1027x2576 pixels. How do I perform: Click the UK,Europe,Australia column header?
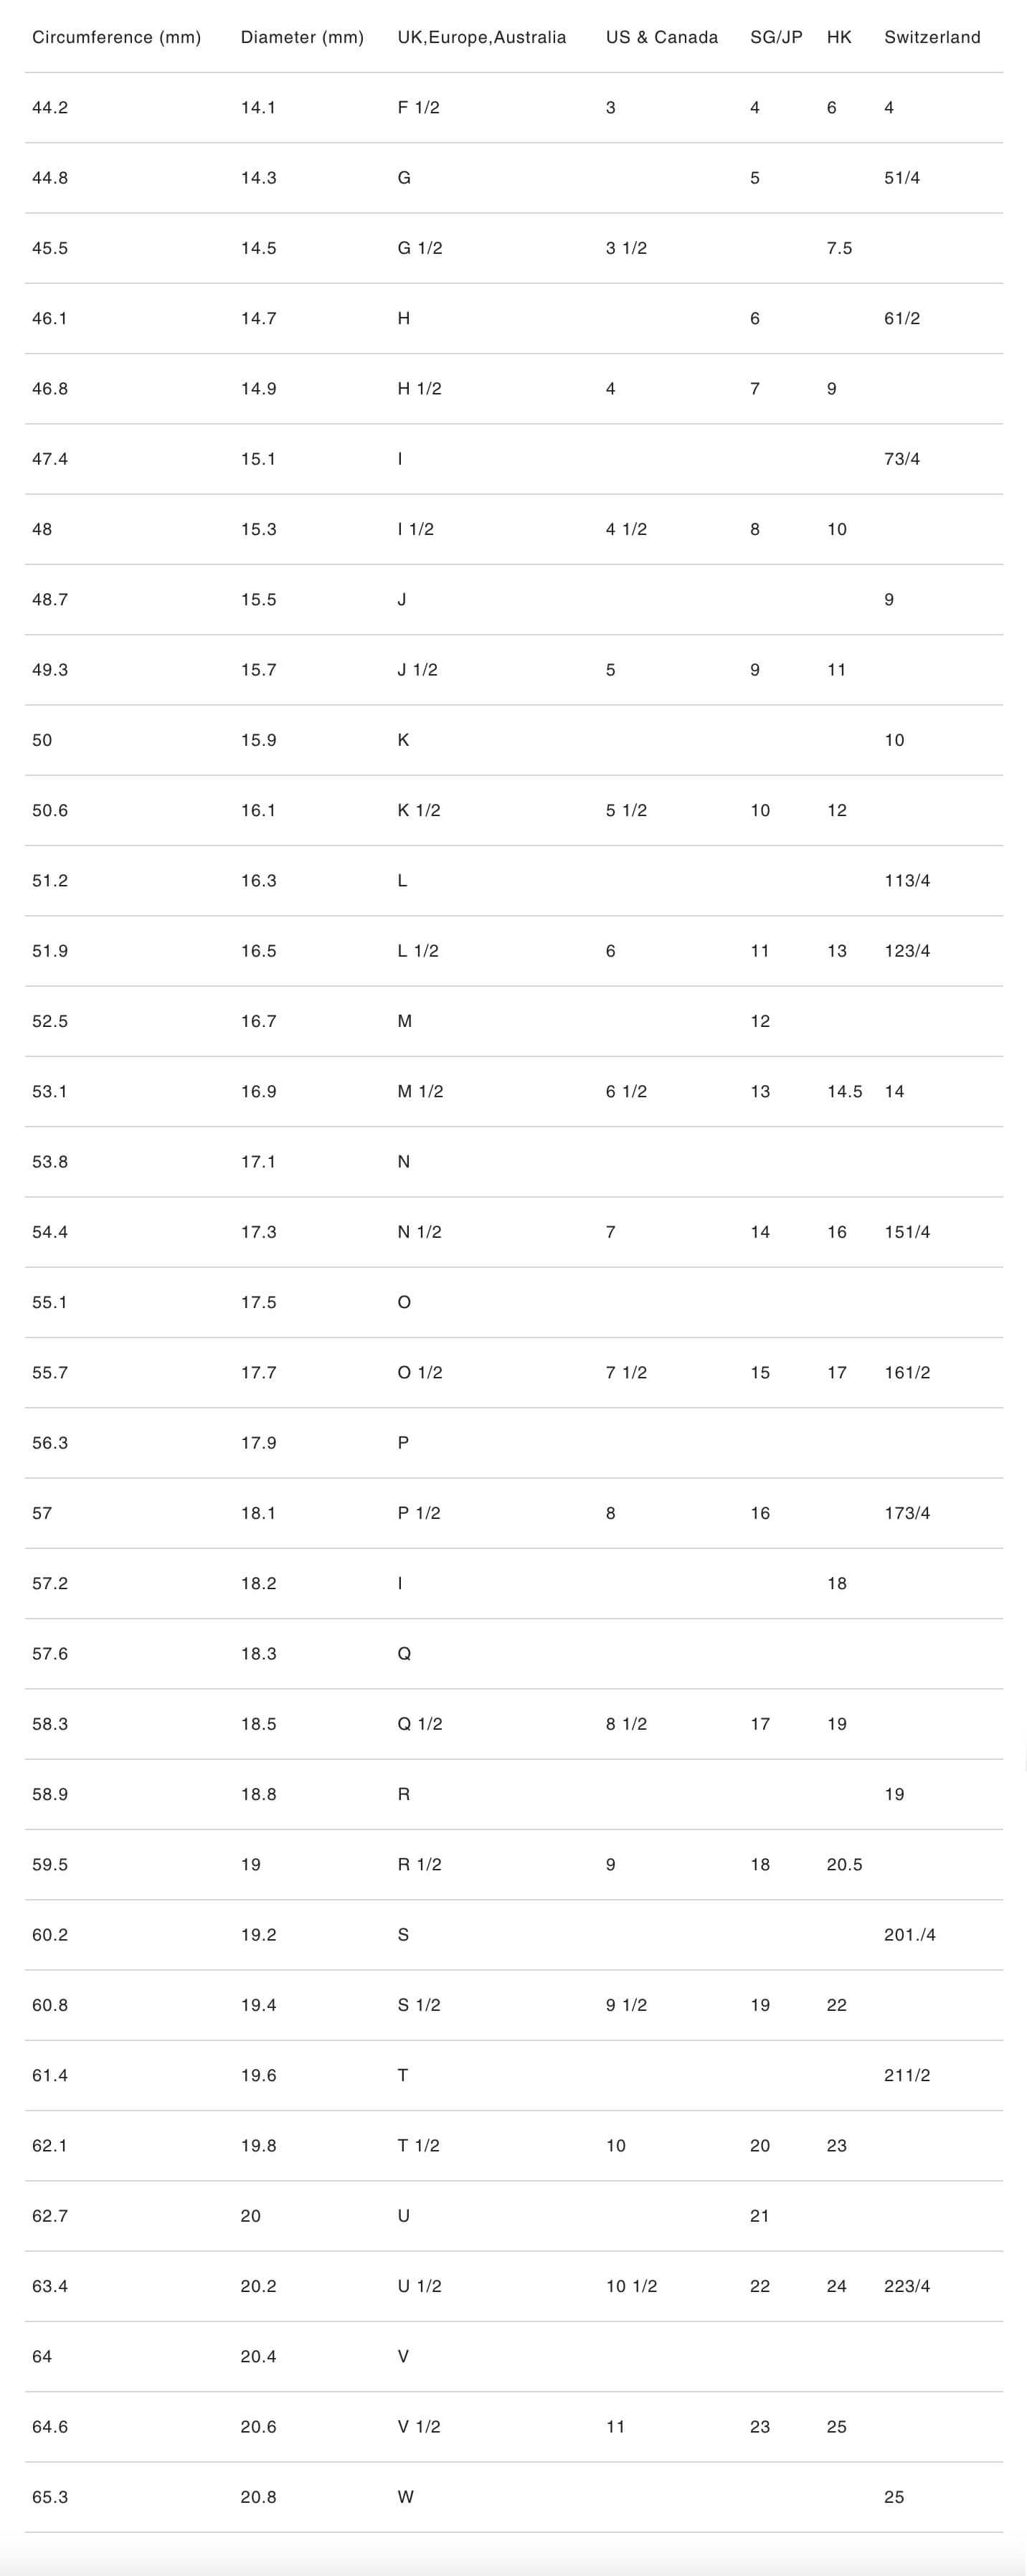(x=481, y=37)
